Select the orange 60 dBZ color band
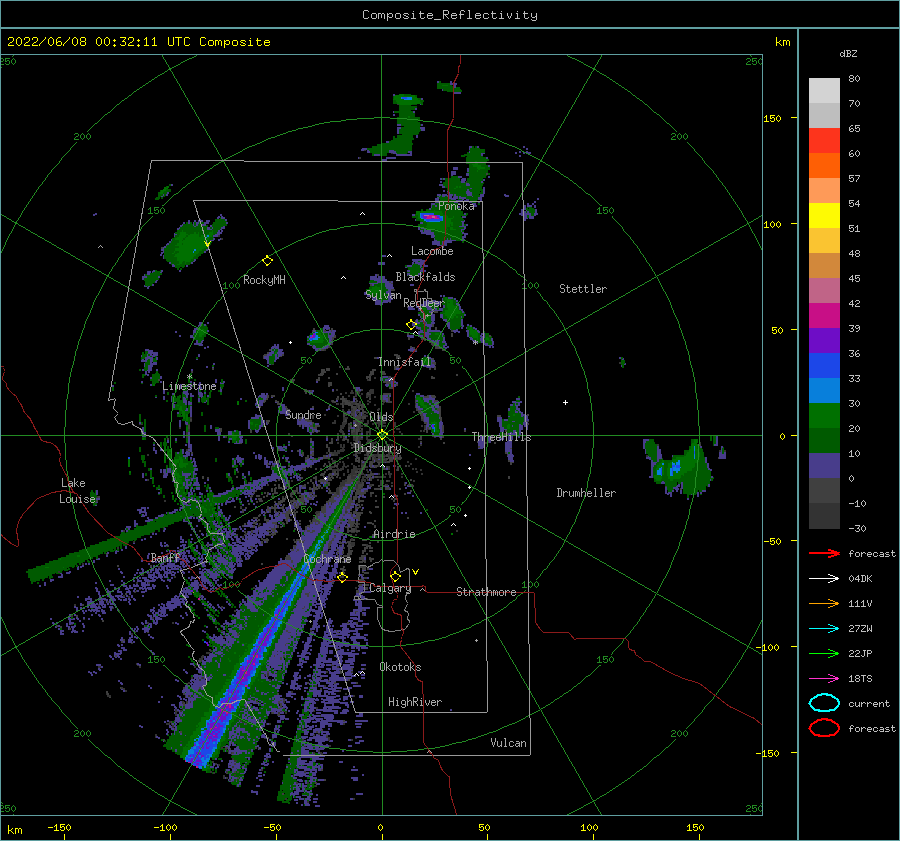 pyautogui.click(x=824, y=165)
